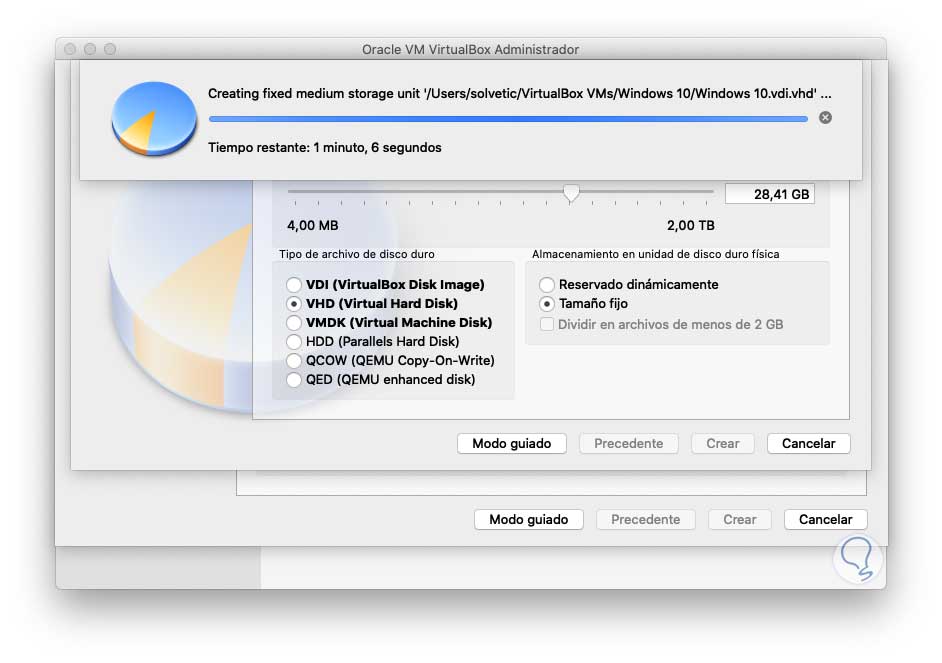The width and height of the screenshot is (942, 663).
Task: Click the 2,00 TB maximum size label
Action: click(x=691, y=226)
